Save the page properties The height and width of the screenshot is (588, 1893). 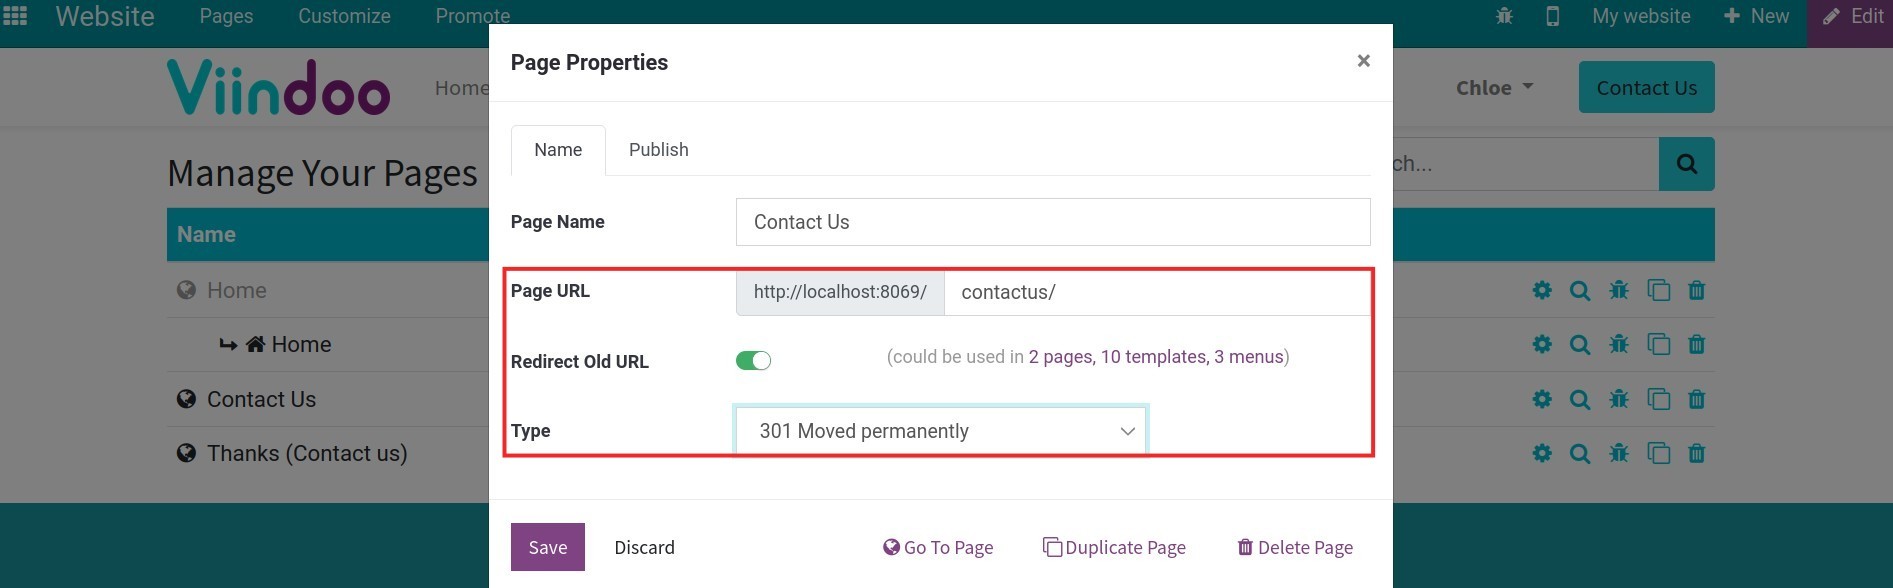tap(548, 547)
